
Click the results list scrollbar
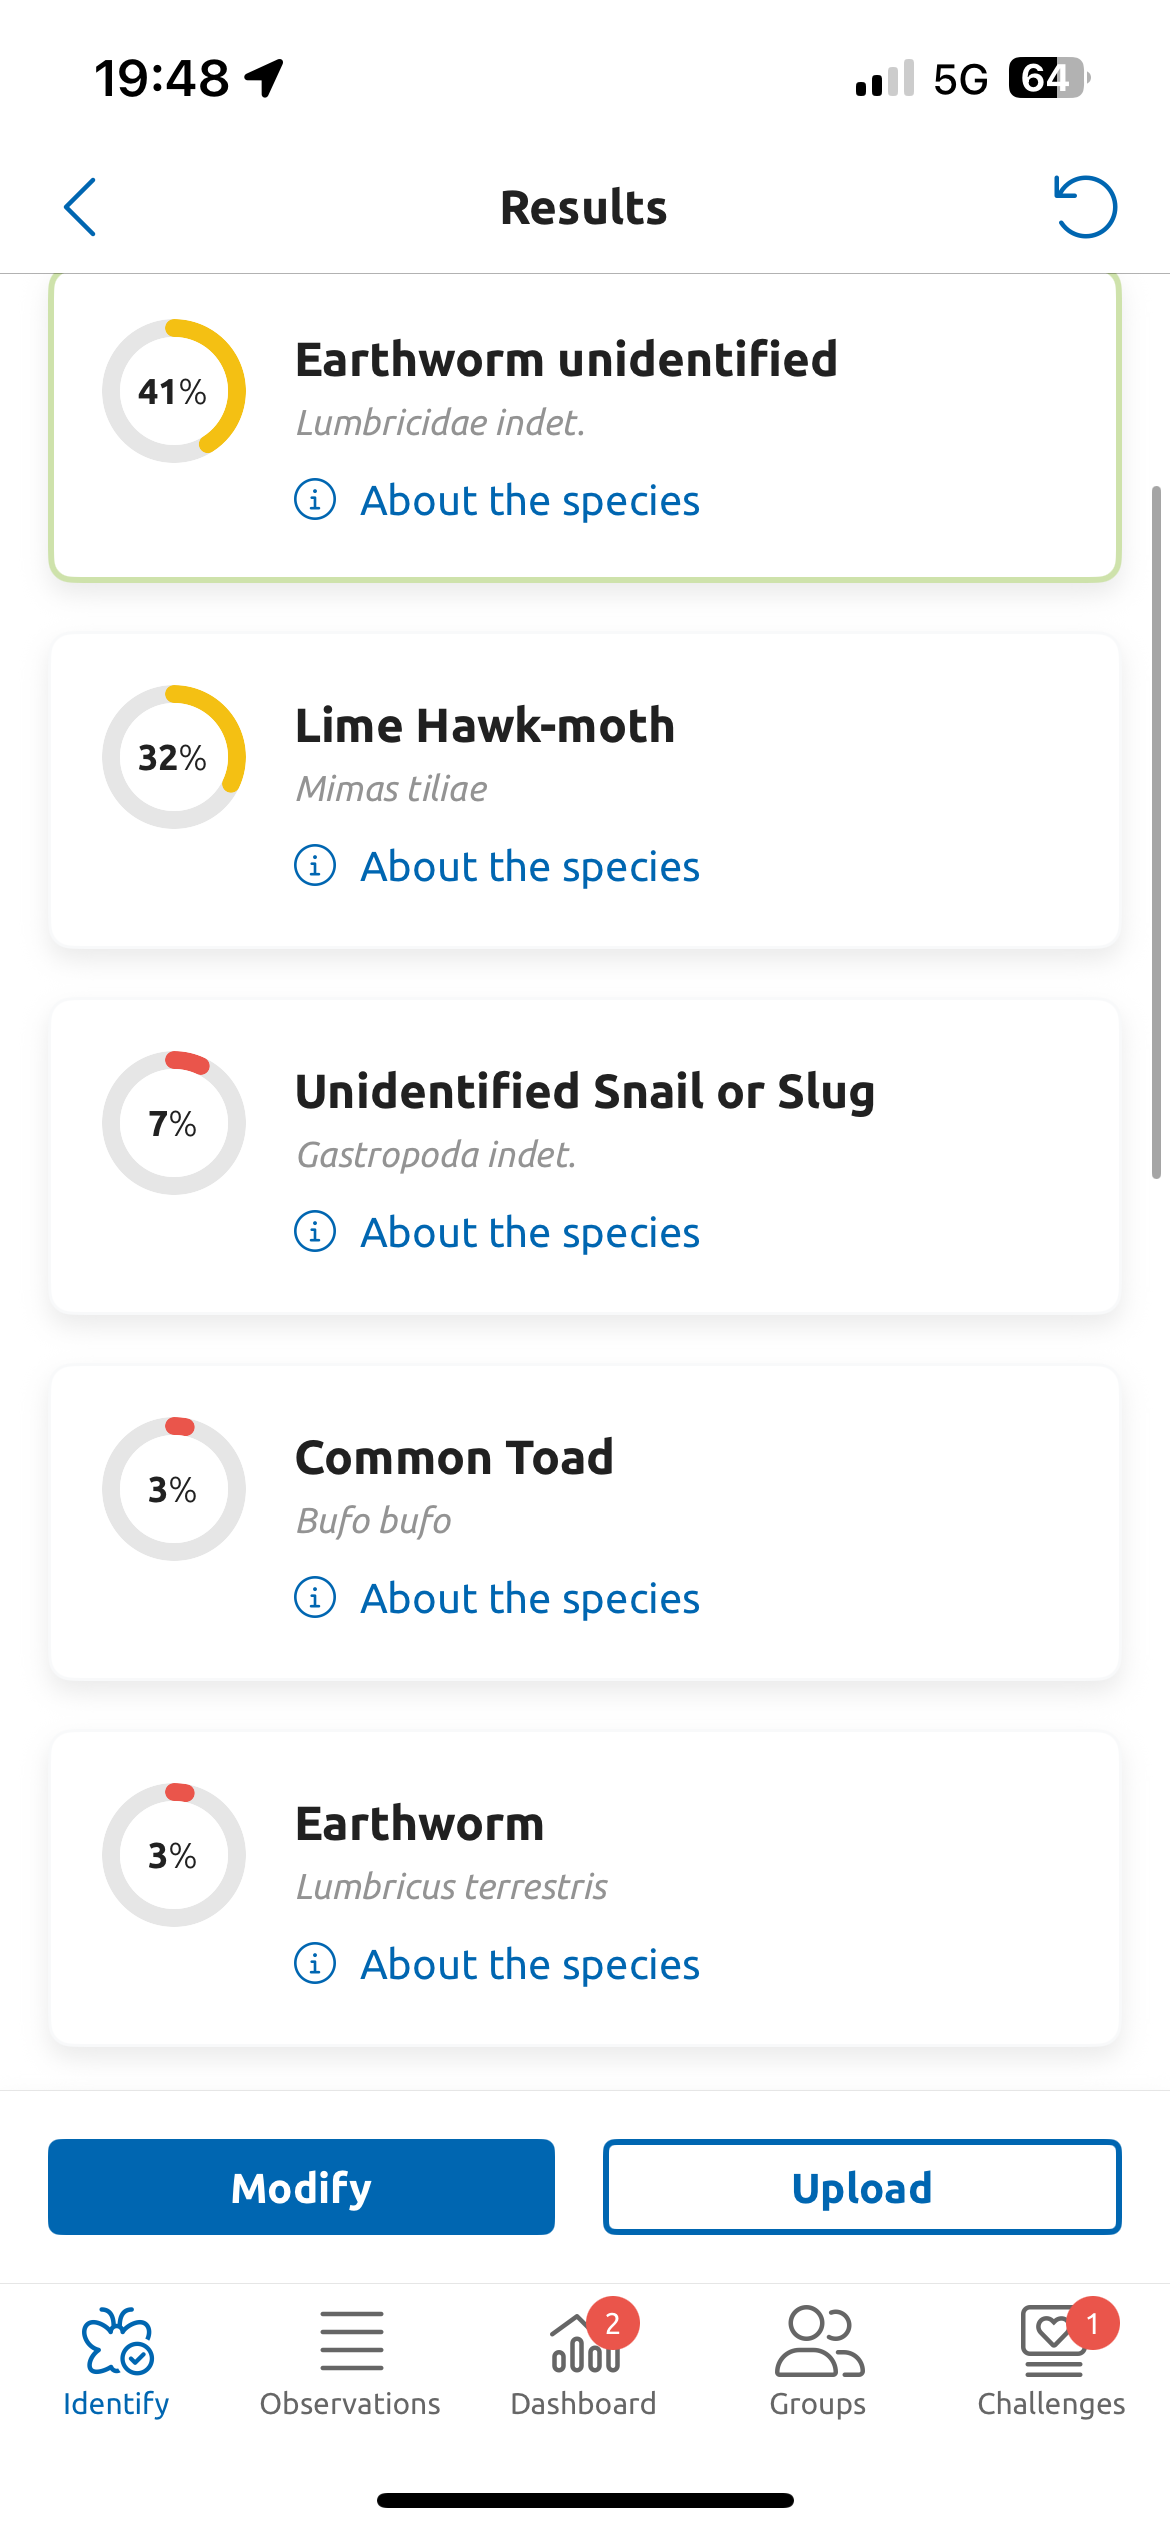click(1156, 832)
